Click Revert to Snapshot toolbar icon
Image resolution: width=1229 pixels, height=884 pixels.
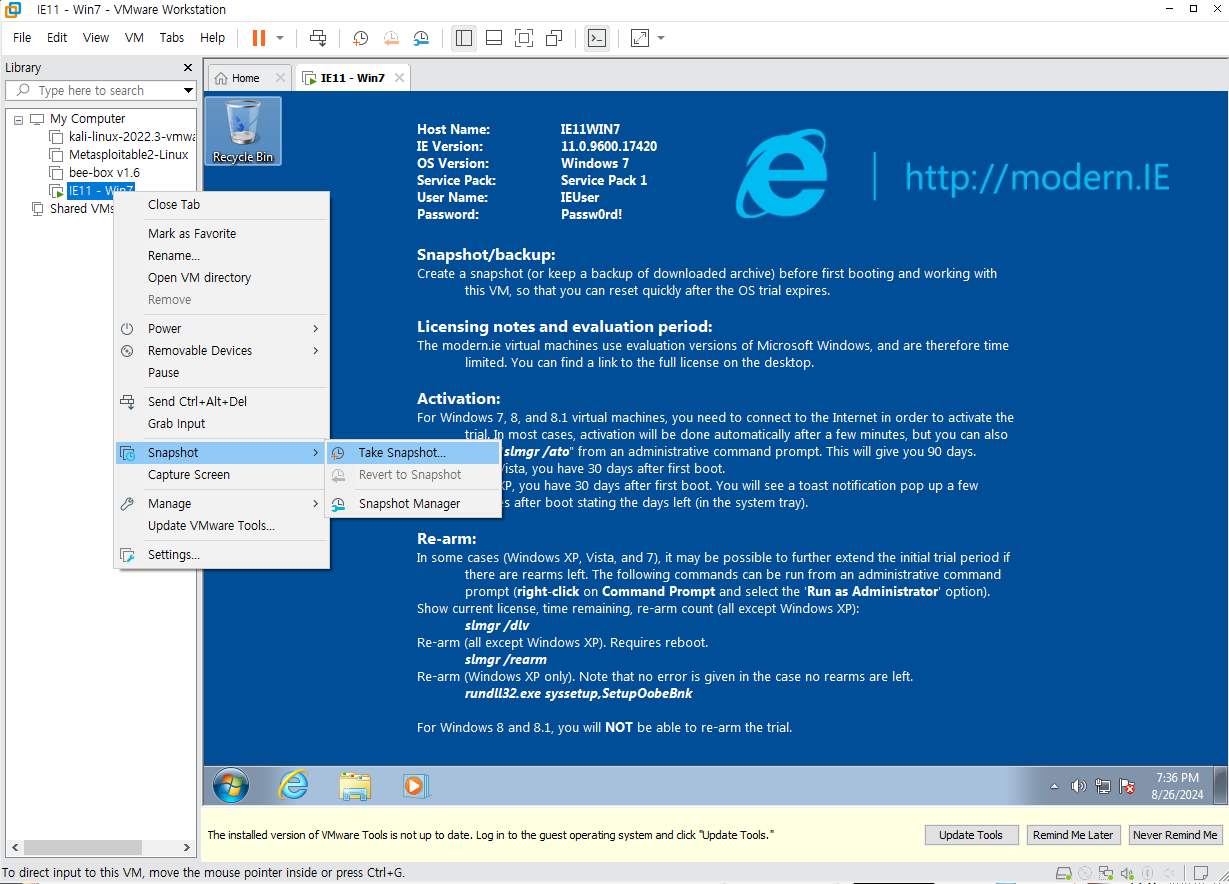click(391, 38)
